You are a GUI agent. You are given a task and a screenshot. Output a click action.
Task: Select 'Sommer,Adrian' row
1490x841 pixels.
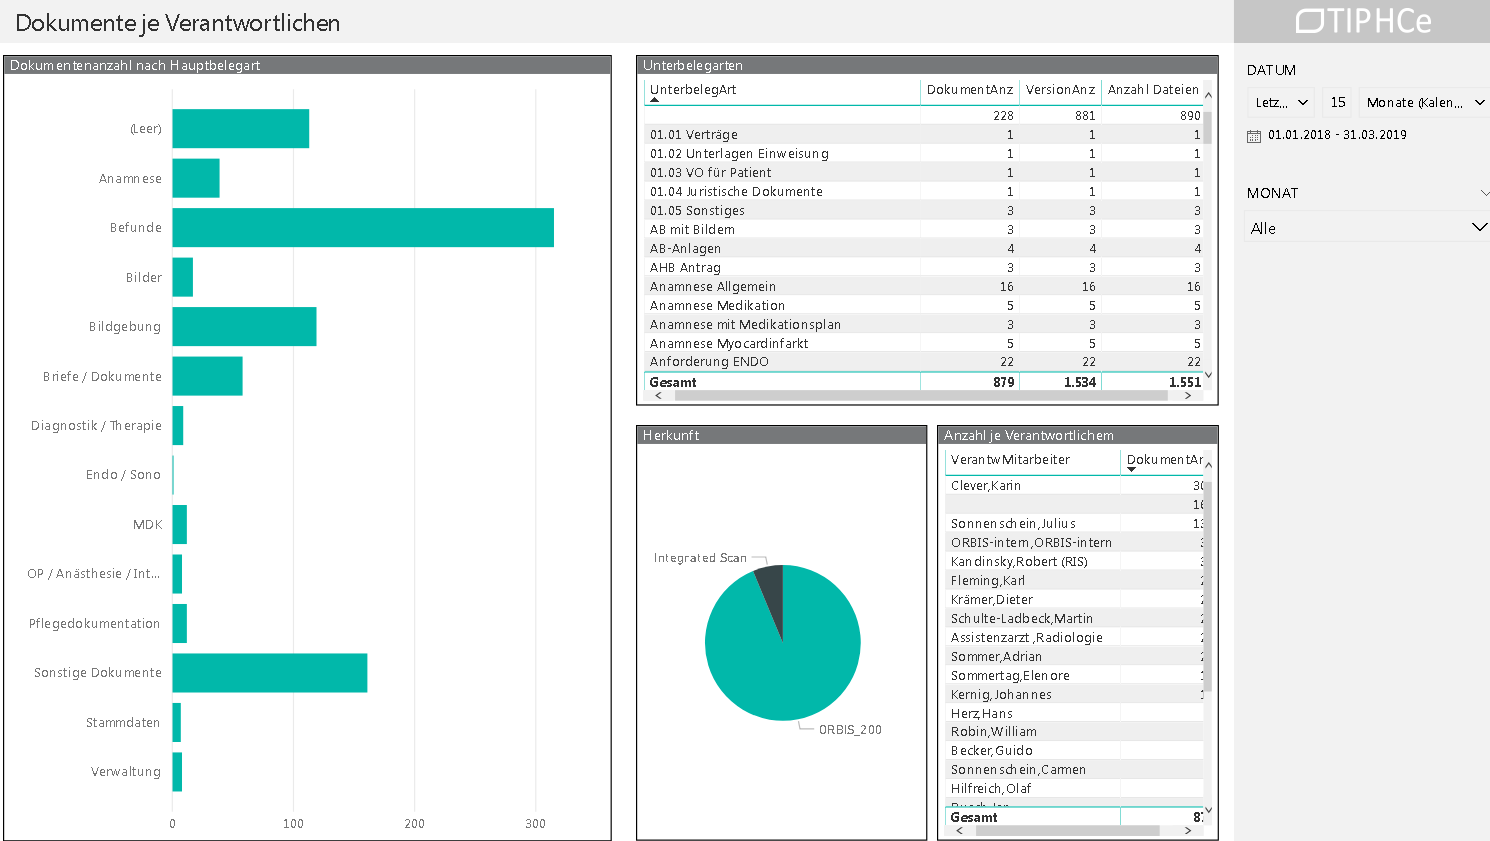point(1075,657)
